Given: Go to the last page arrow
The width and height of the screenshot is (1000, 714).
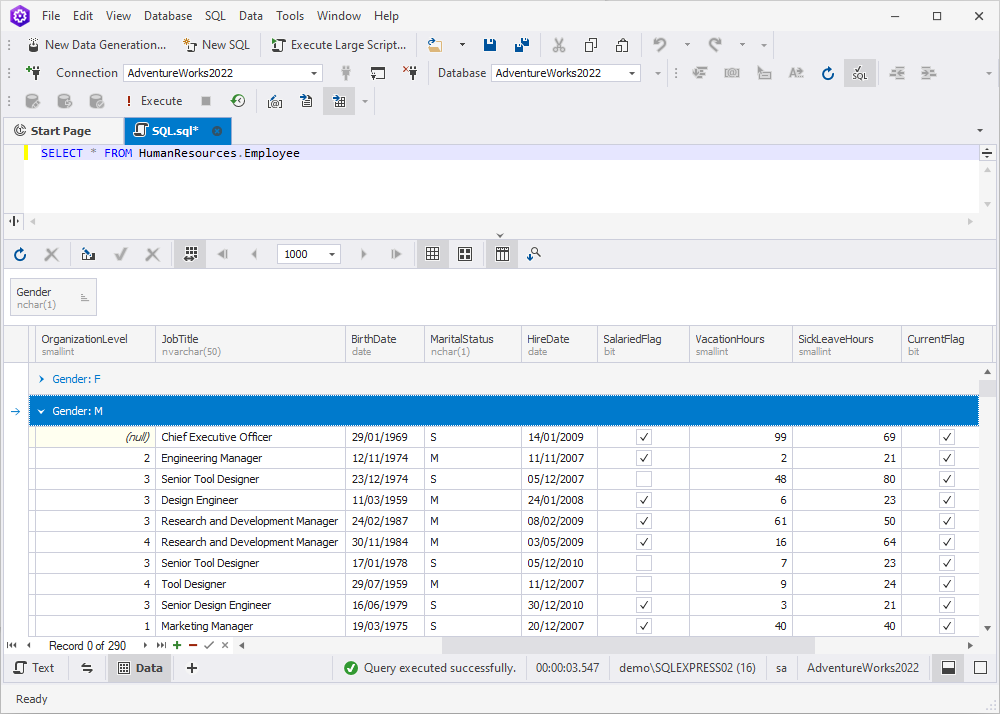Looking at the screenshot, I should click(x=396, y=254).
